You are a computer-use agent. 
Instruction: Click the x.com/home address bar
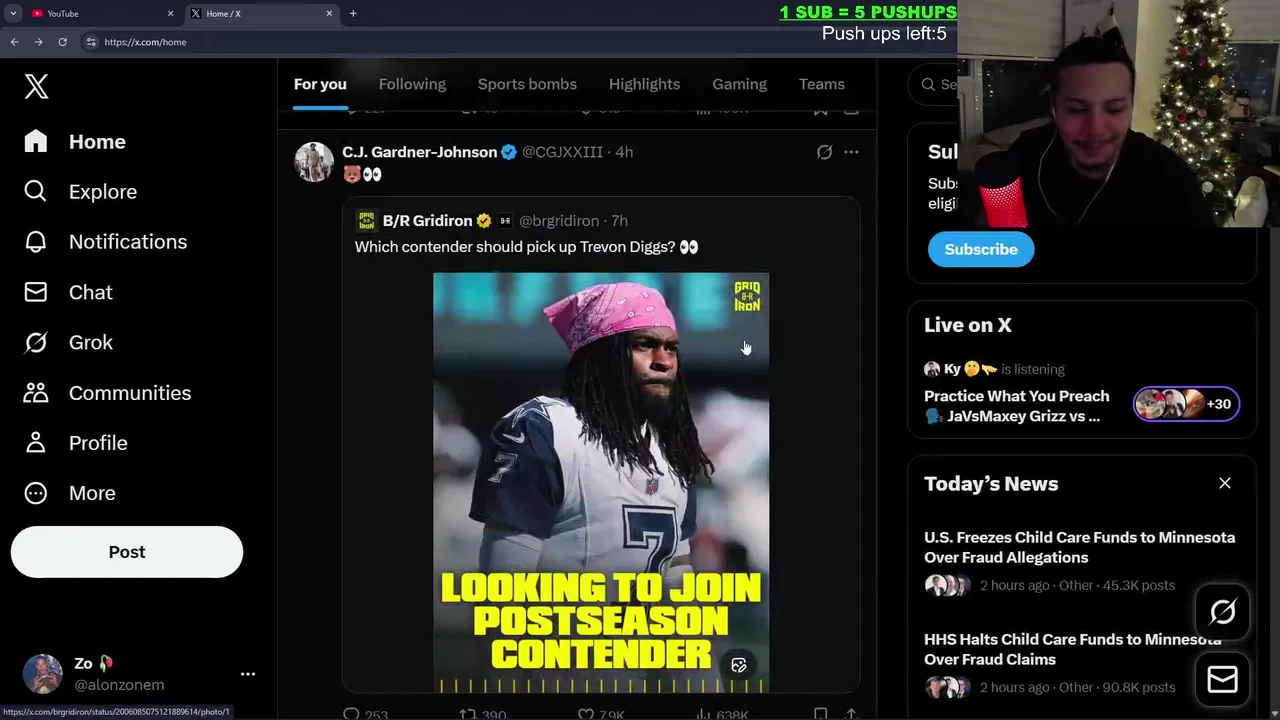click(x=145, y=42)
